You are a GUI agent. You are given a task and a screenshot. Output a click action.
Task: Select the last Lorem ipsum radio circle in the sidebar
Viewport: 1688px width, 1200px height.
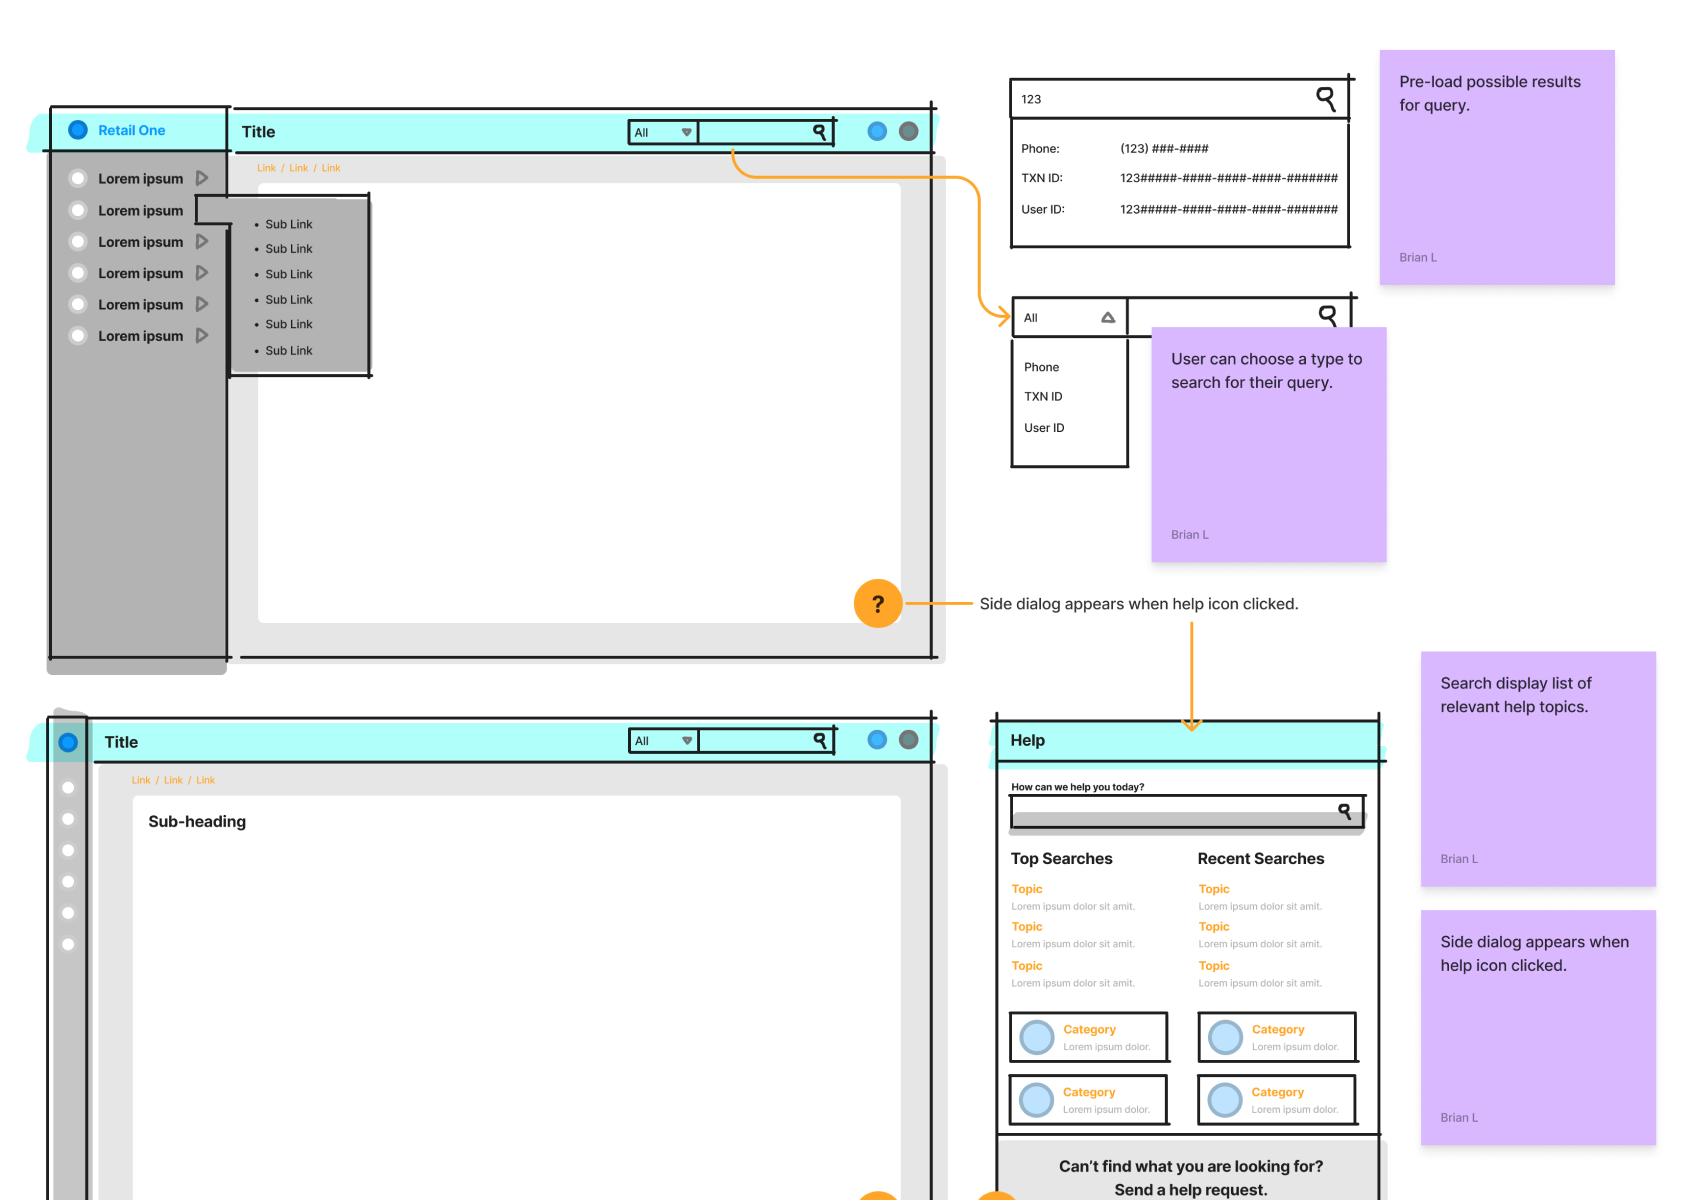point(78,336)
